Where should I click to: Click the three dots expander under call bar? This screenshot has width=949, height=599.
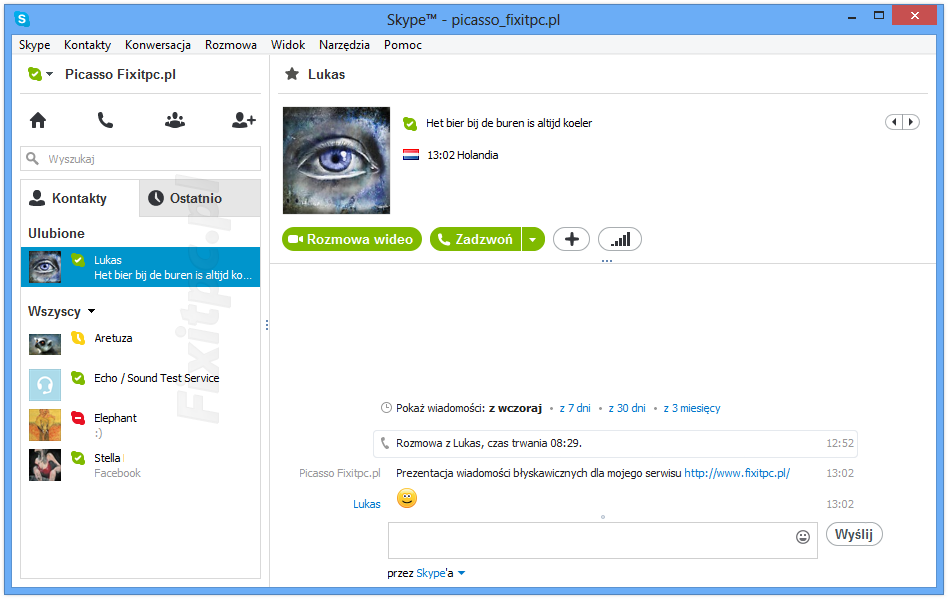point(607,261)
